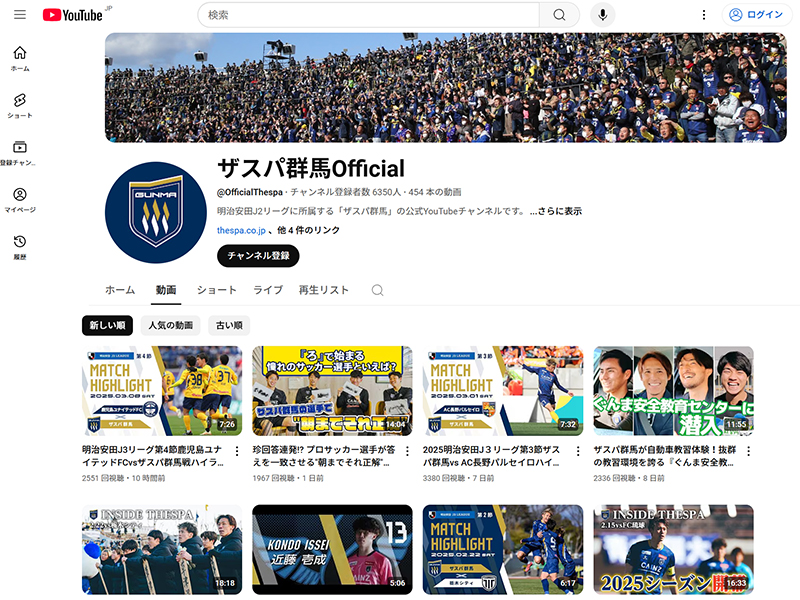
Task: Subscribe using チャンネル登録 button
Action: [x=258, y=256]
